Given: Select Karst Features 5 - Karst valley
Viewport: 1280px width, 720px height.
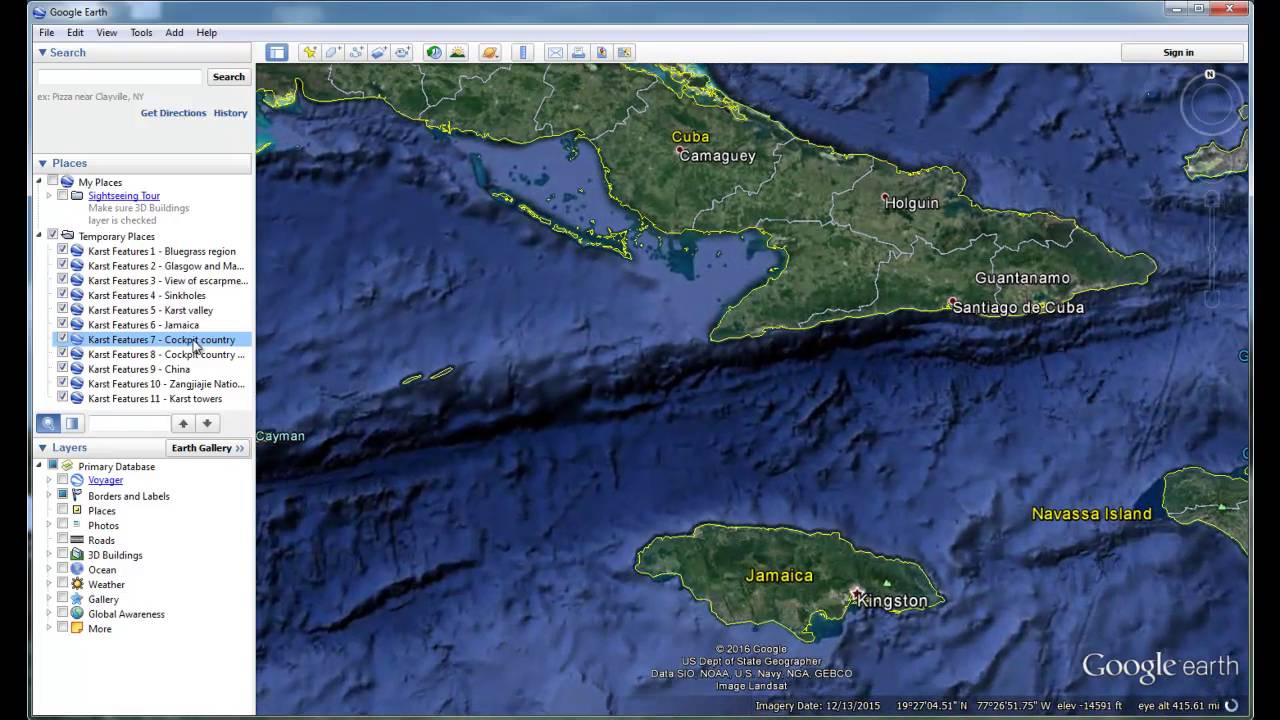Looking at the screenshot, I should [x=150, y=310].
